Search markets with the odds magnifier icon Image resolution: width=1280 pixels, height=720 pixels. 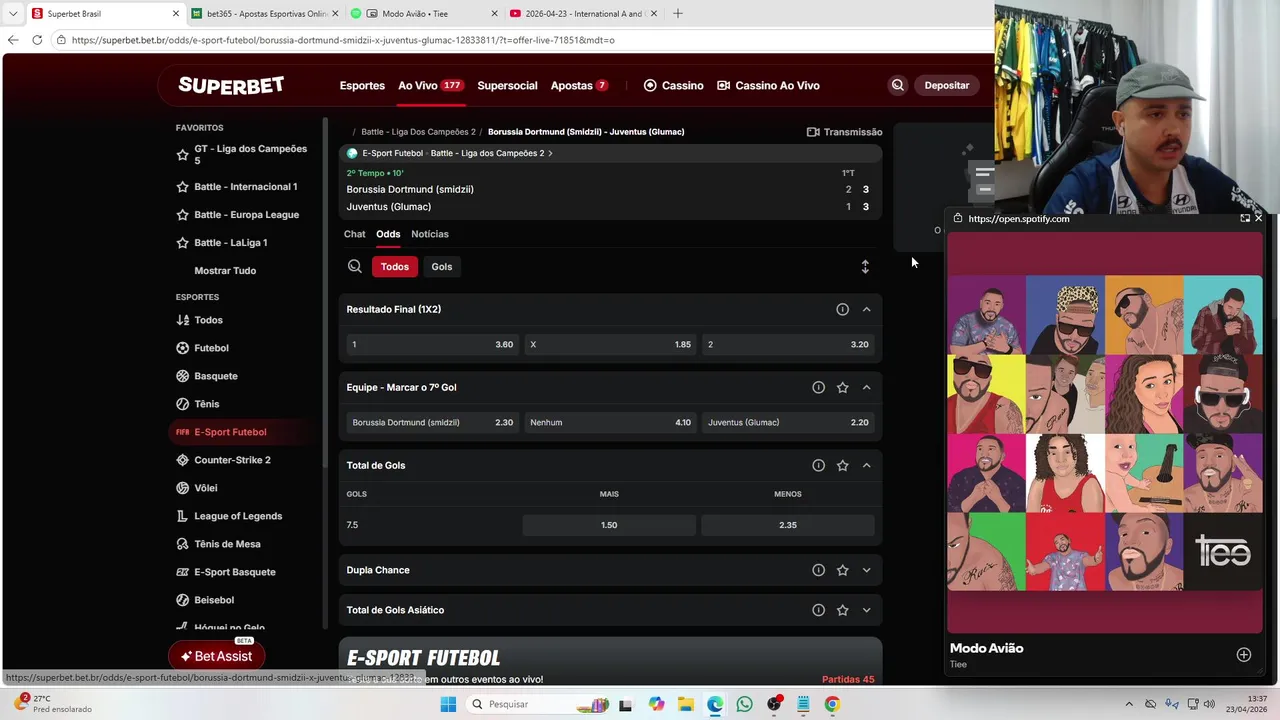click(x=355, y=266)
